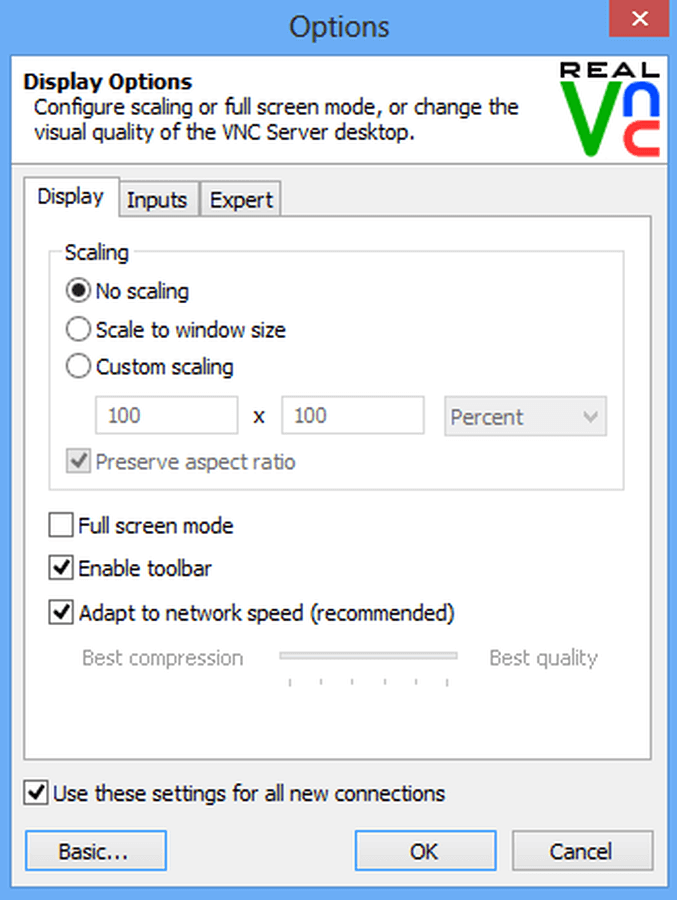Click the Cancel button

[x=582, y=851]
